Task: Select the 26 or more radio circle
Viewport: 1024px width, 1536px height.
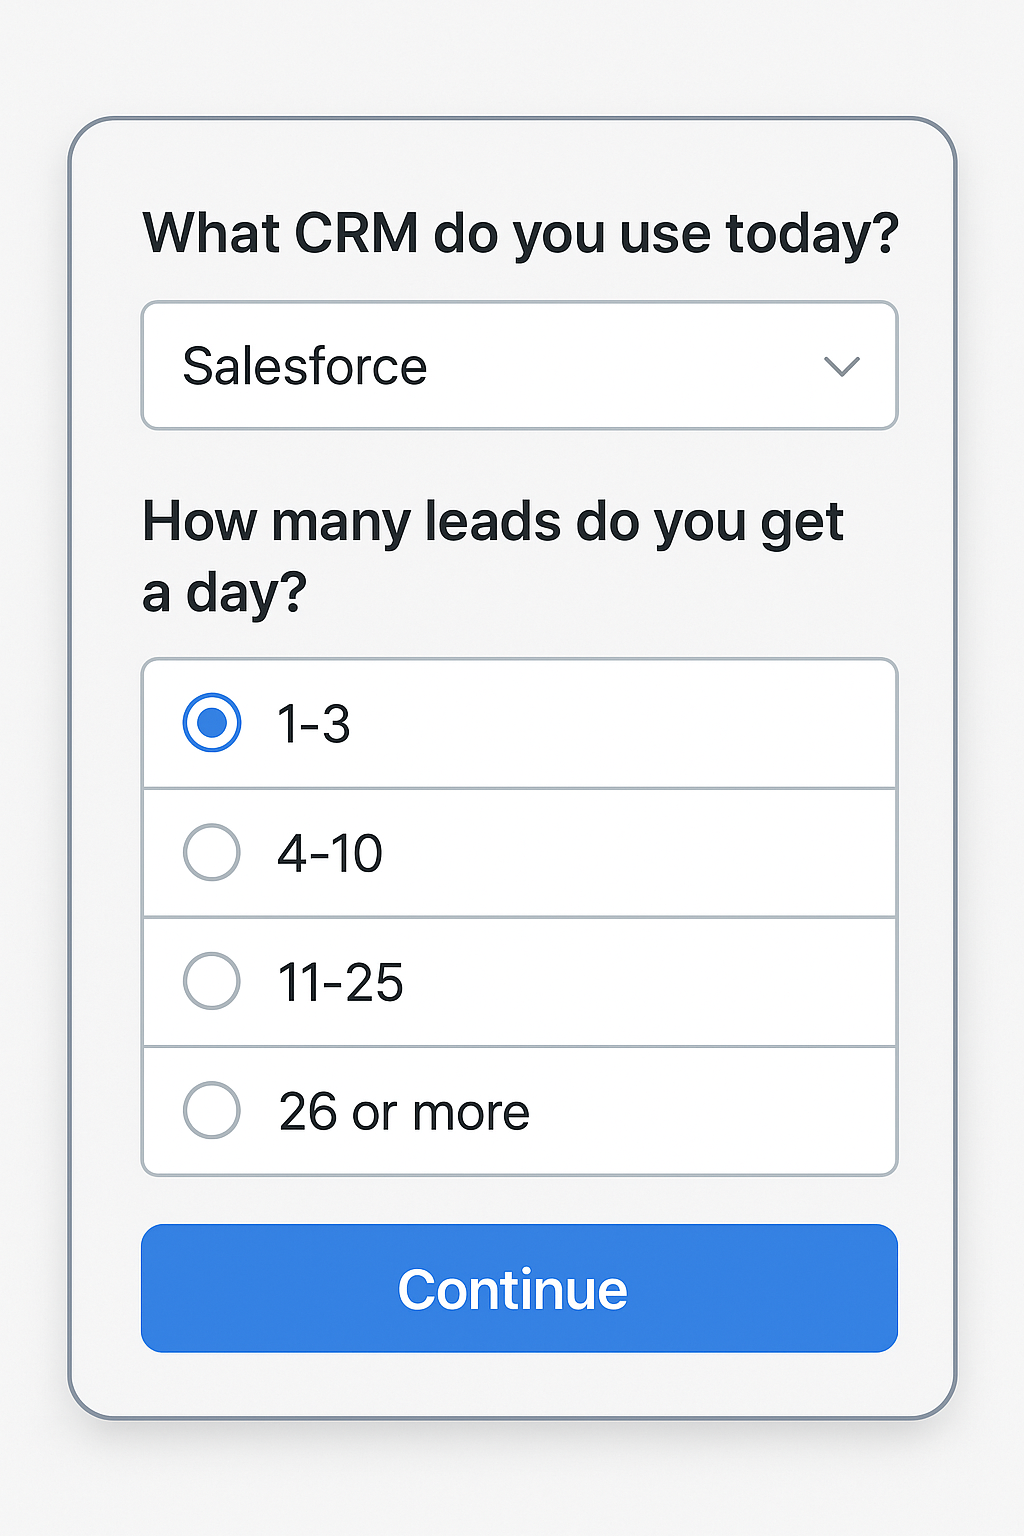Action: [212, 1110]
